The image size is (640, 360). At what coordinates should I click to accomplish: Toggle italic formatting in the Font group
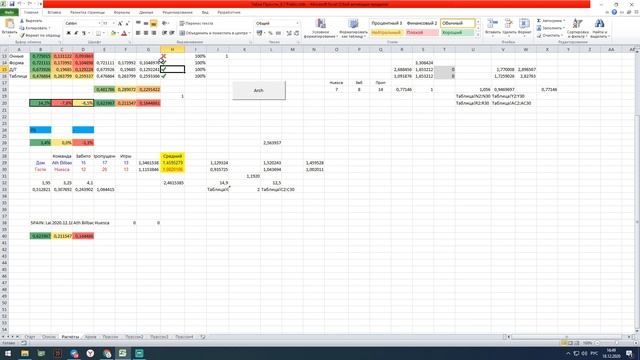tap(76, 33)
